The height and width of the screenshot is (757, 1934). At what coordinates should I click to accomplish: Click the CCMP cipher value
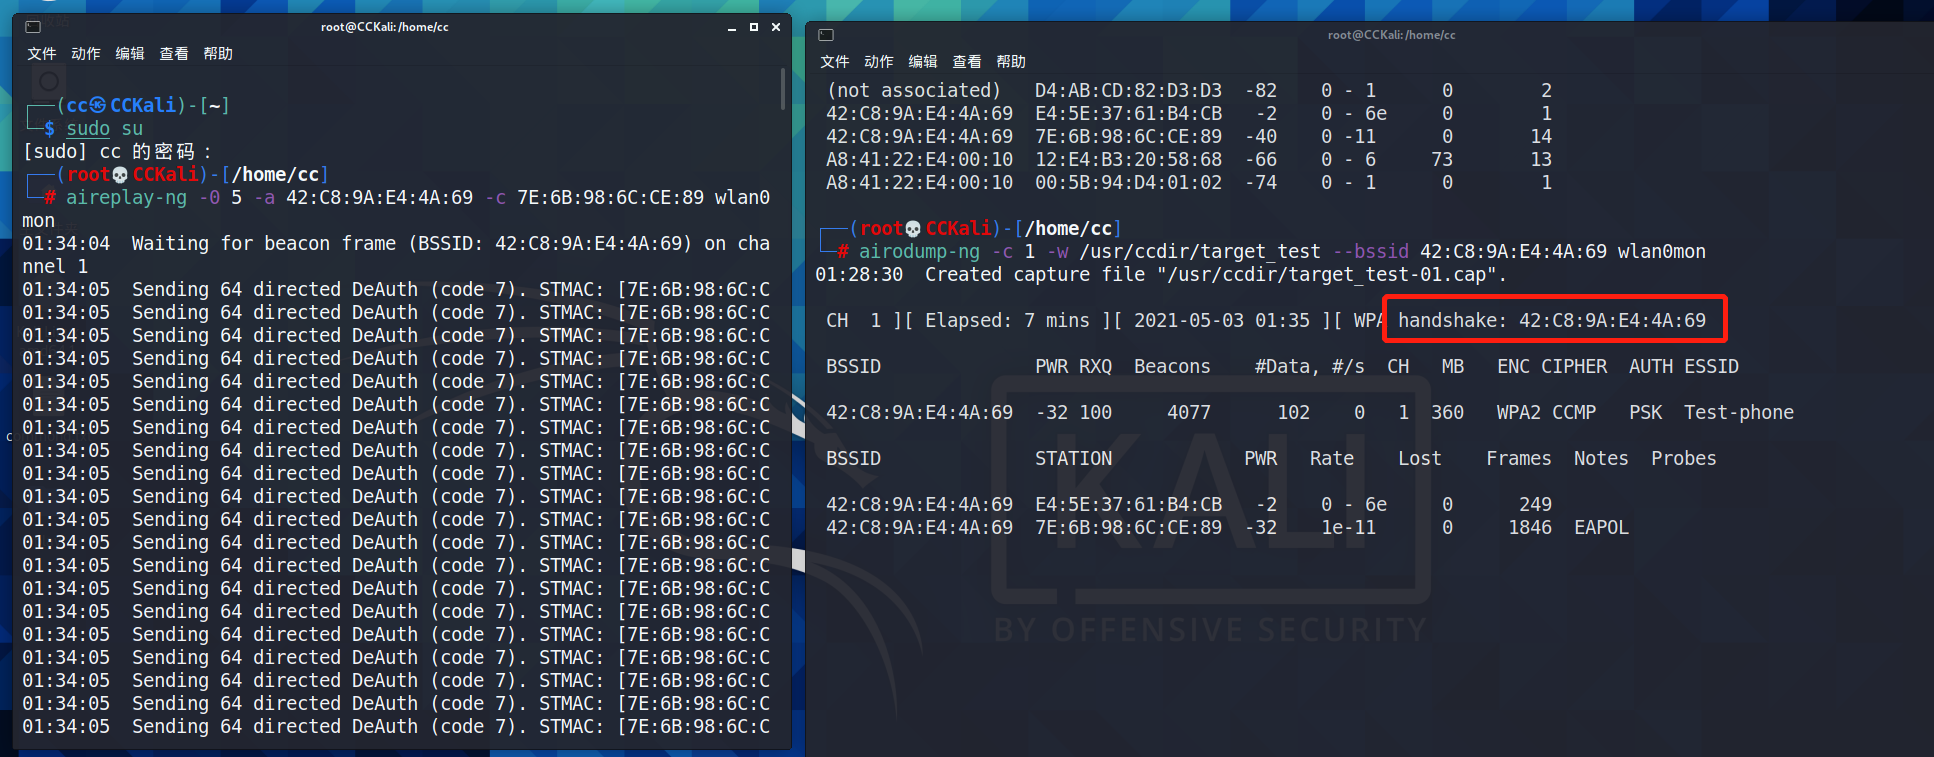tap(1574, 412)
